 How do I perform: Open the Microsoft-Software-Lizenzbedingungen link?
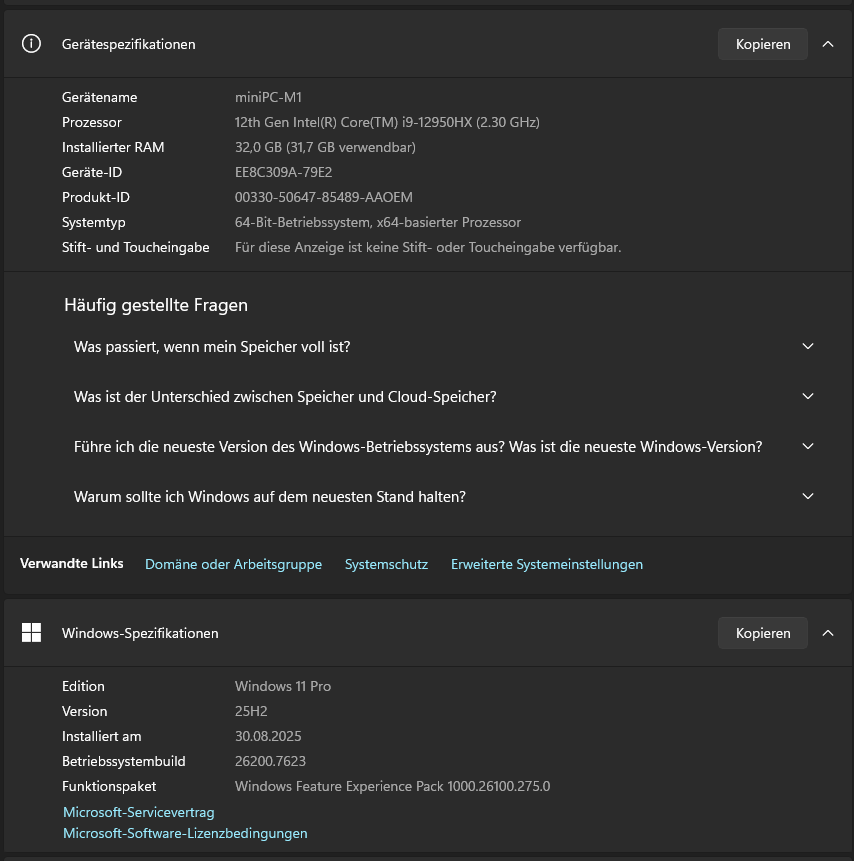185,833
